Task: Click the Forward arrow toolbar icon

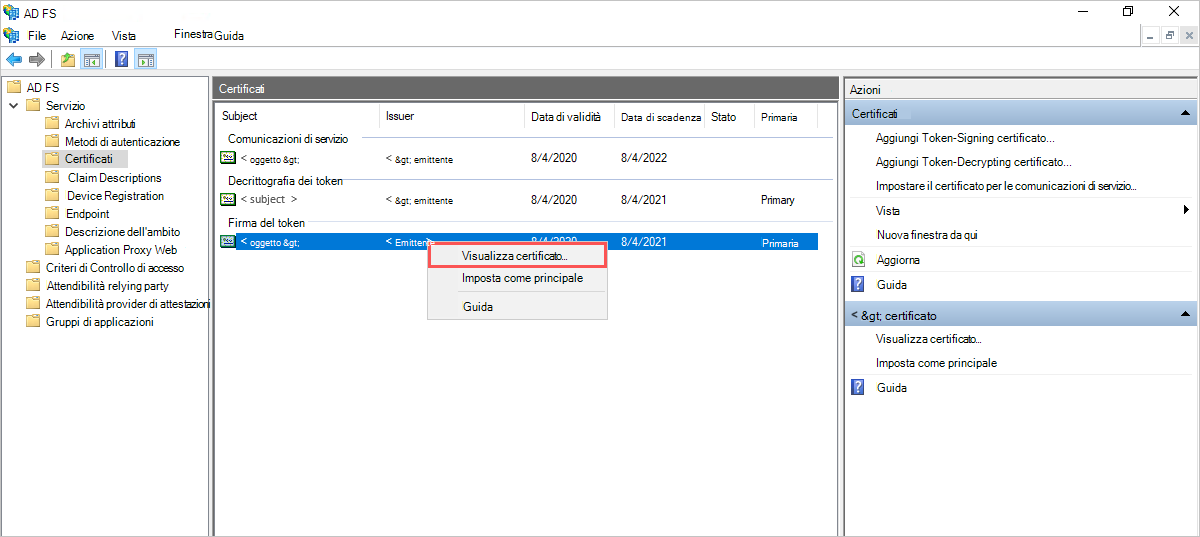Action: [37, 59]
